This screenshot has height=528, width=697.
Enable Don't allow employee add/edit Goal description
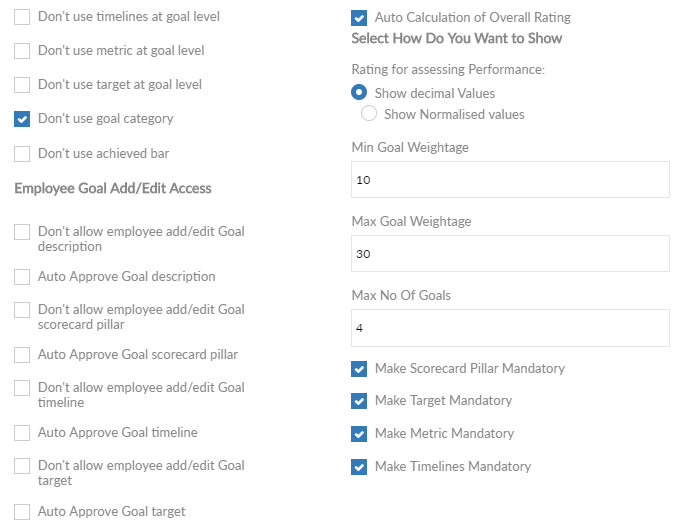pos(22,232)
